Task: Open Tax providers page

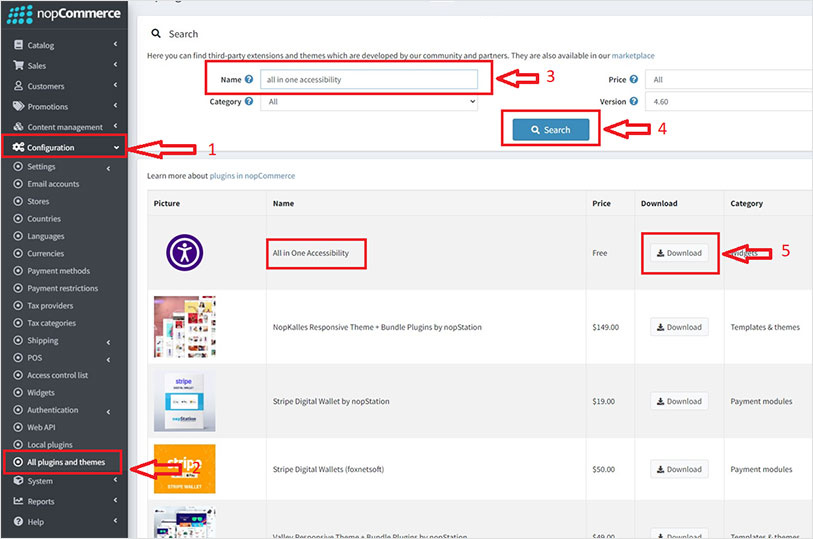Action: click(50, 306)
